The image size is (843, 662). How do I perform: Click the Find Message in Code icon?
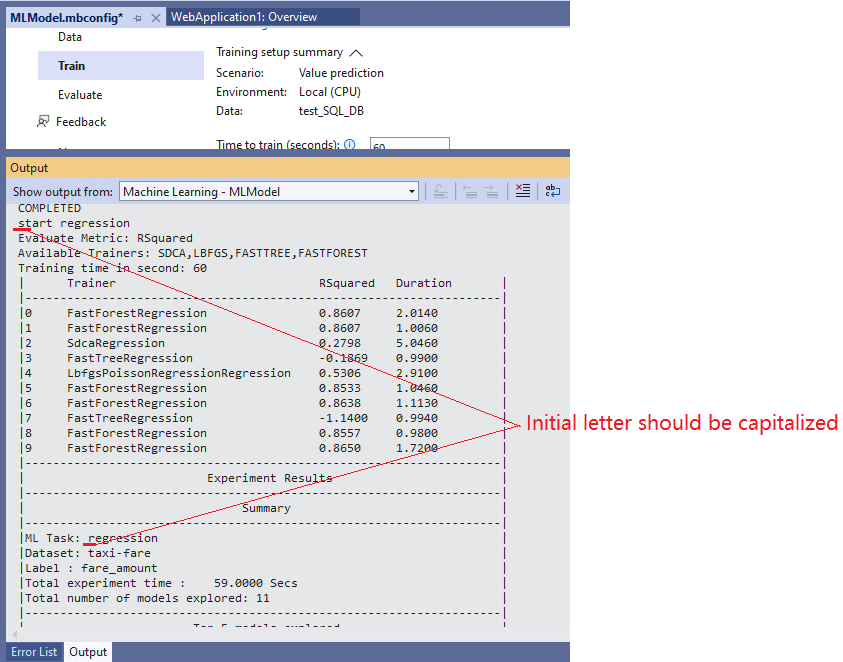click(x=440, y=191)
